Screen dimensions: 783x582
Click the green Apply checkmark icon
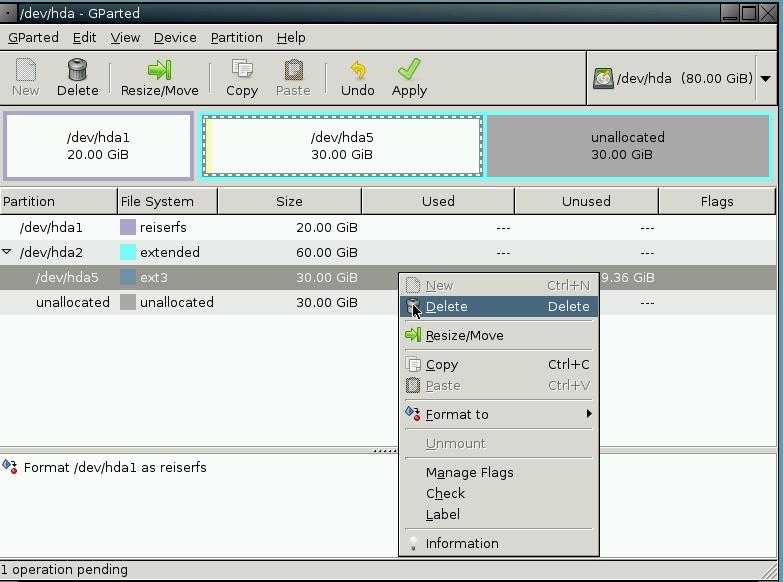tap(409, 70)
